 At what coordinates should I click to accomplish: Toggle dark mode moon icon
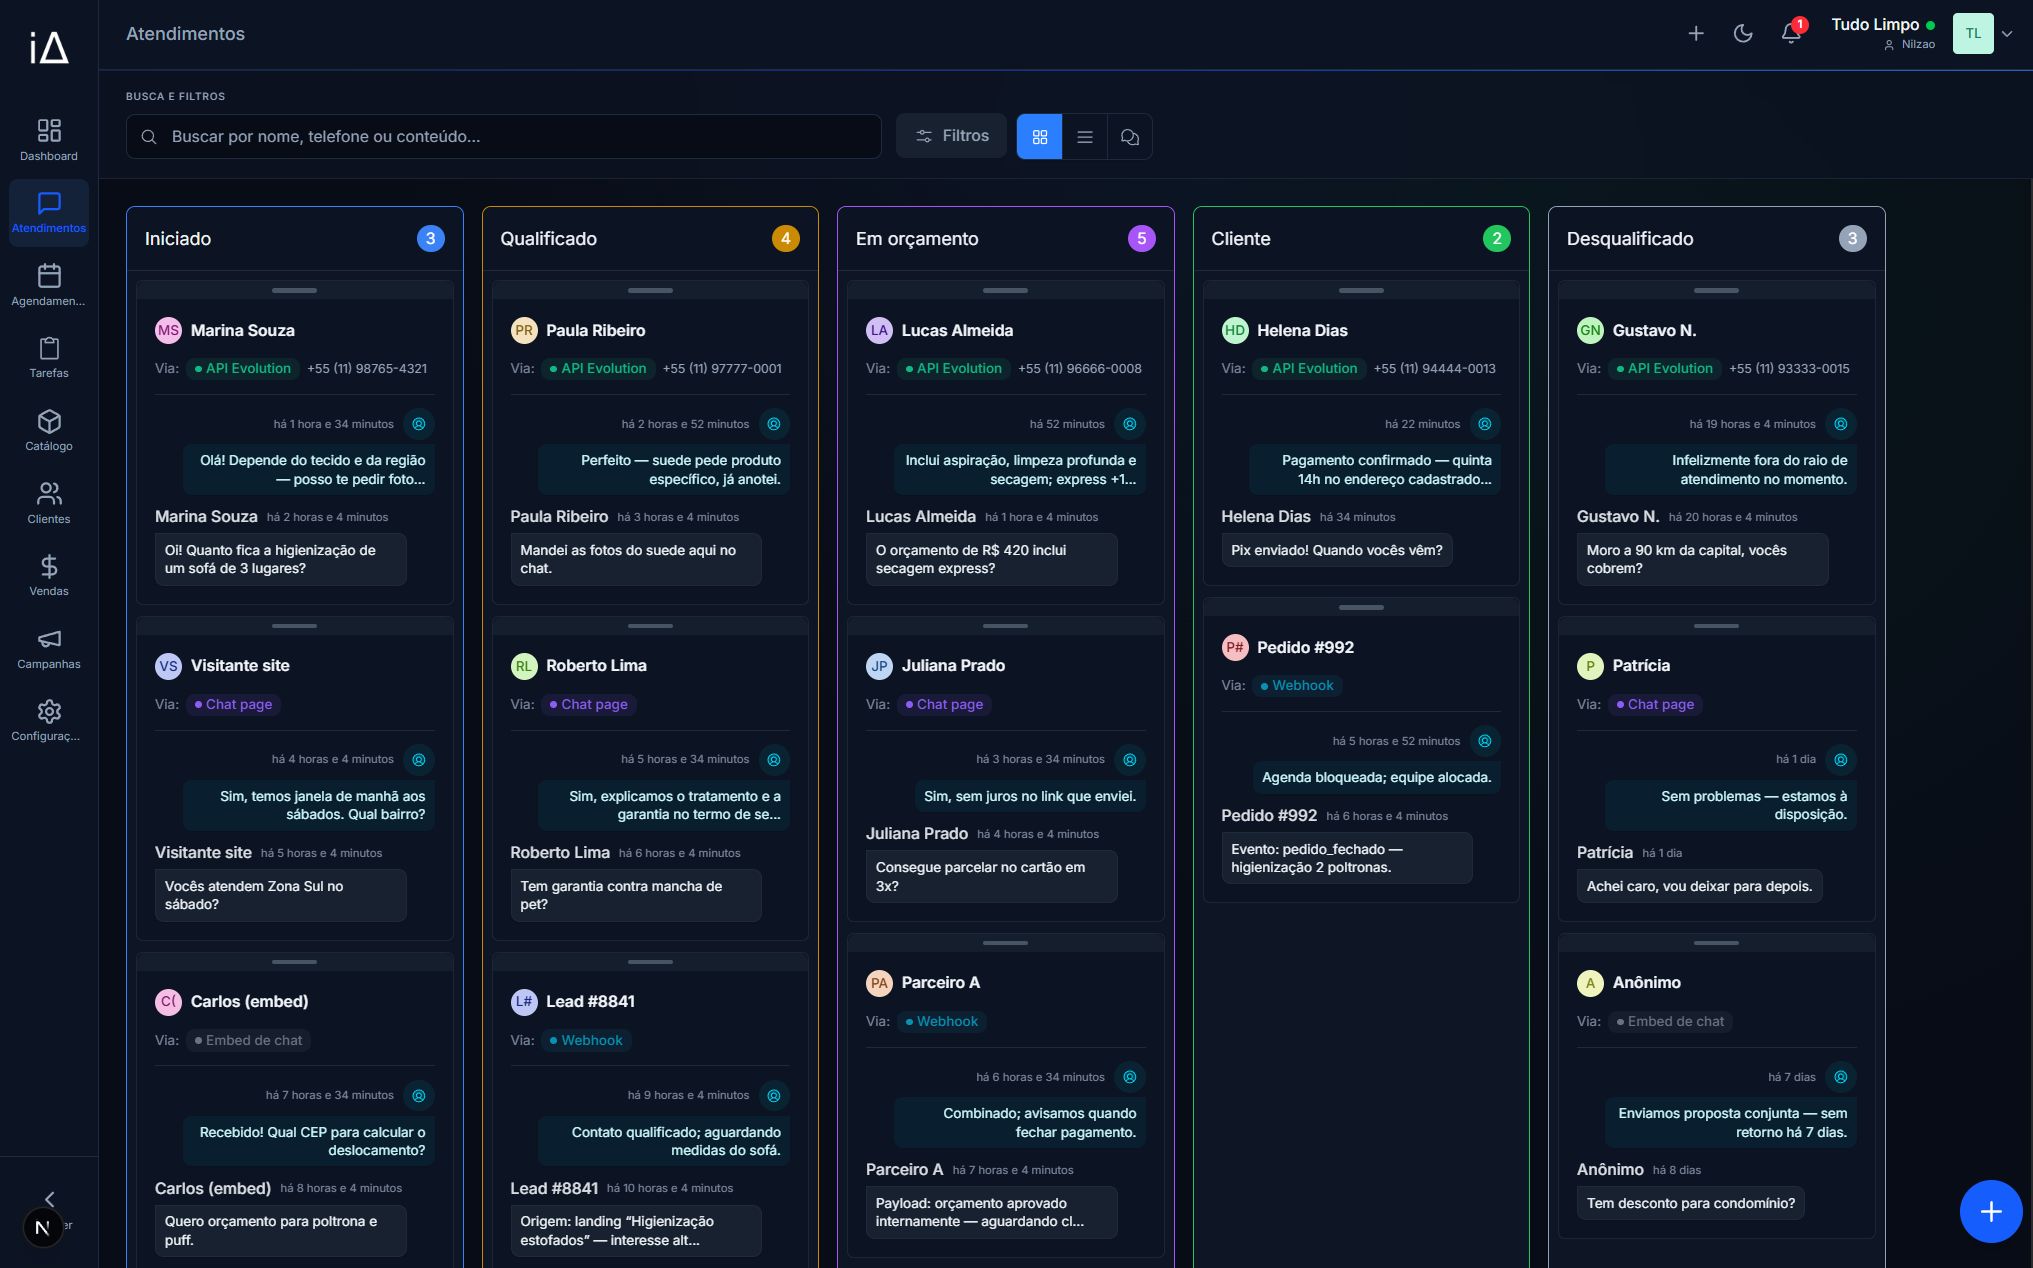coord(1743,34)
